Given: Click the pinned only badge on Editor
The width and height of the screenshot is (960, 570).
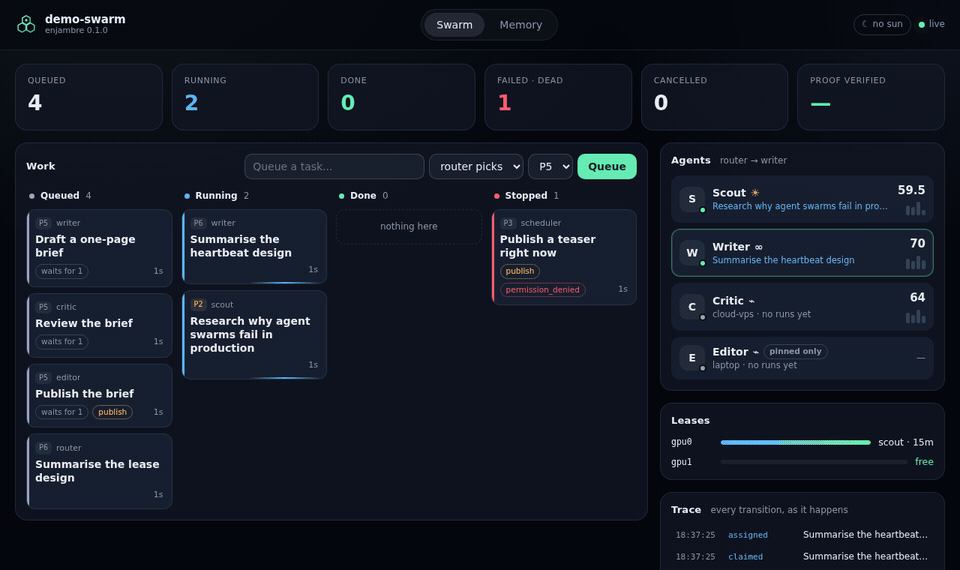Looking at the screenshot, I should (795, 351).
